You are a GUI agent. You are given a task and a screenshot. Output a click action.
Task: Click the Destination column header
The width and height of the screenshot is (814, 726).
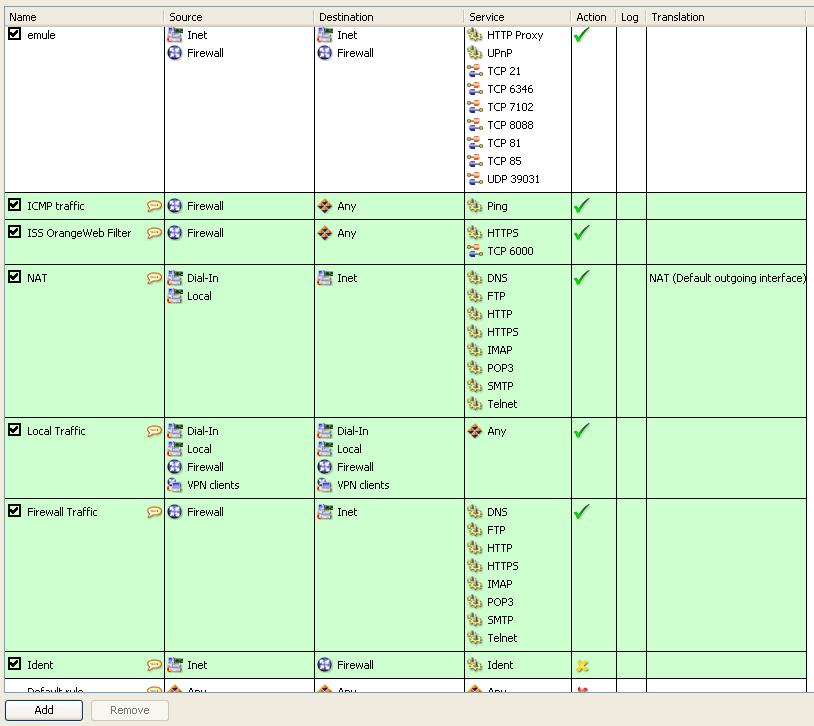tap(389, 17)
